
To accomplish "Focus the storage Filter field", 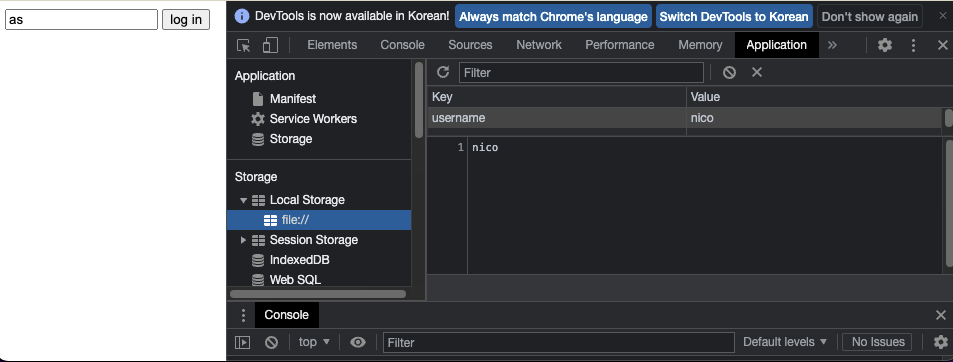I will point(581,72).
